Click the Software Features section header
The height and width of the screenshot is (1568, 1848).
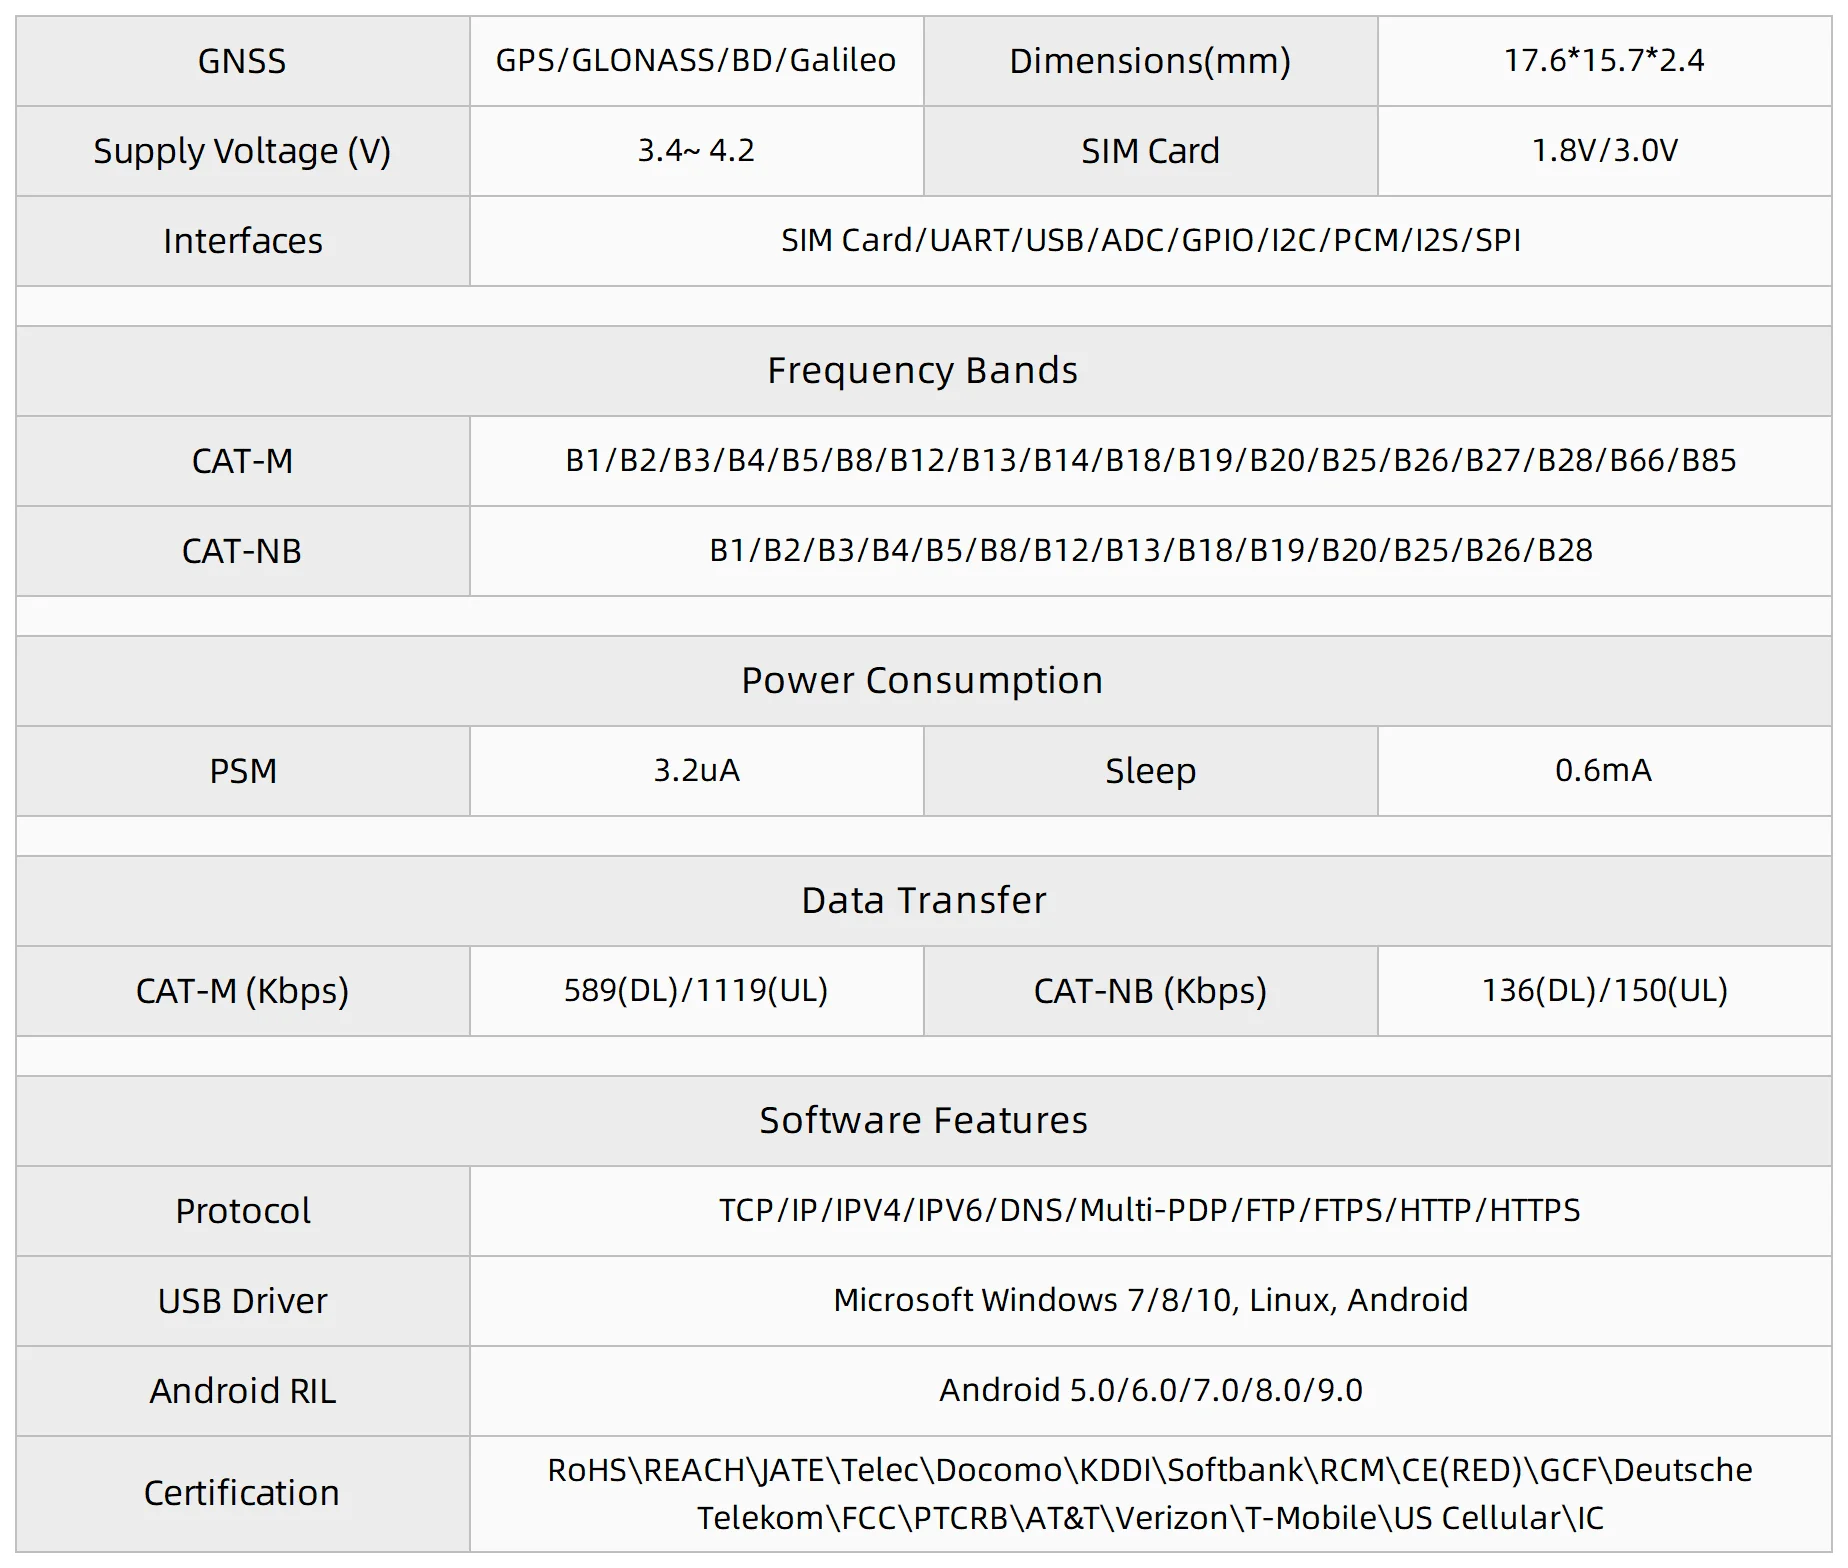tap(923, 1121)
